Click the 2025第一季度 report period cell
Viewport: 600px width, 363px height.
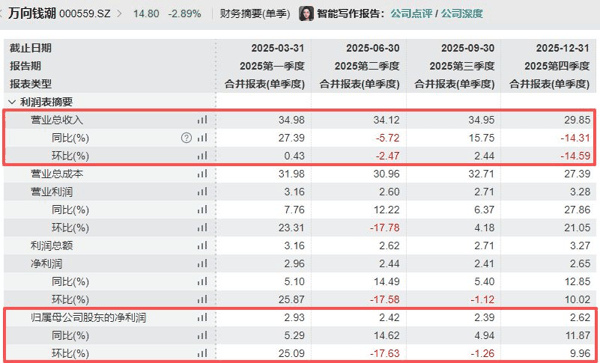click(x=272, y=66)
